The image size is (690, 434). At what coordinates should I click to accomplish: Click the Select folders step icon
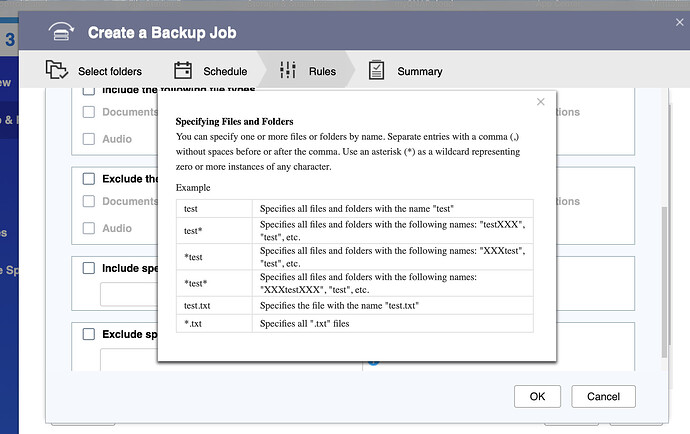pyautogui.click(x=58, y=71)
